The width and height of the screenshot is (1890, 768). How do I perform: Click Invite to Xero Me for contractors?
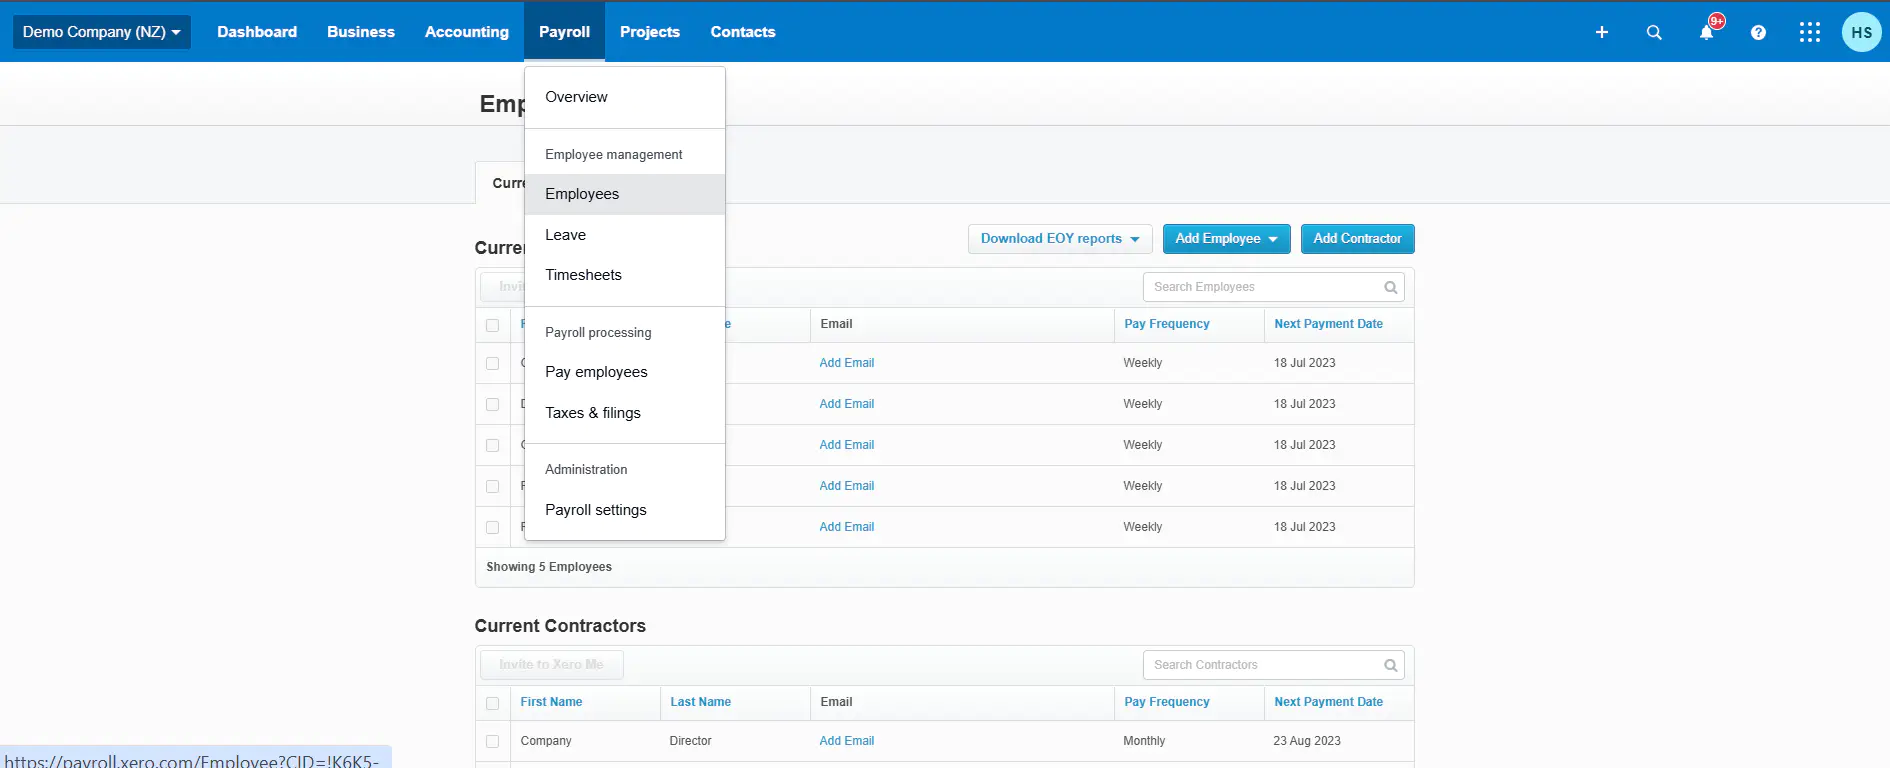551,665
